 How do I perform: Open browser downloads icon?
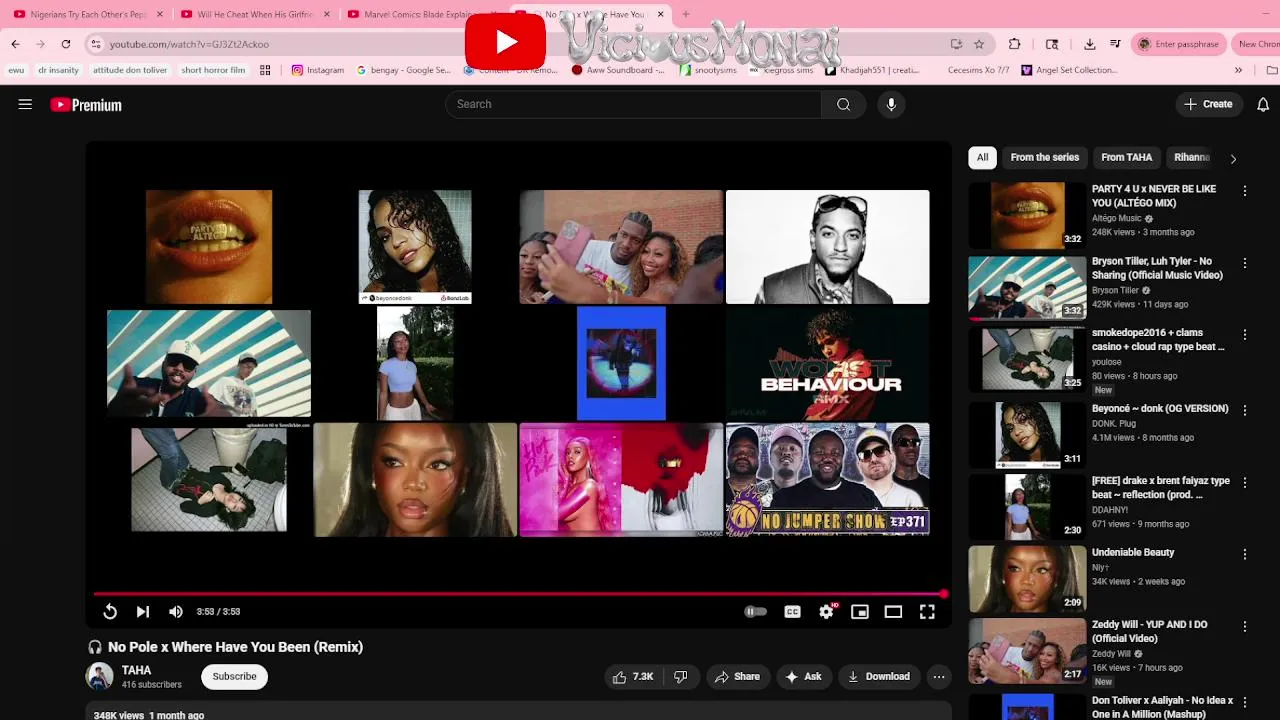(x=1089, y=44)
